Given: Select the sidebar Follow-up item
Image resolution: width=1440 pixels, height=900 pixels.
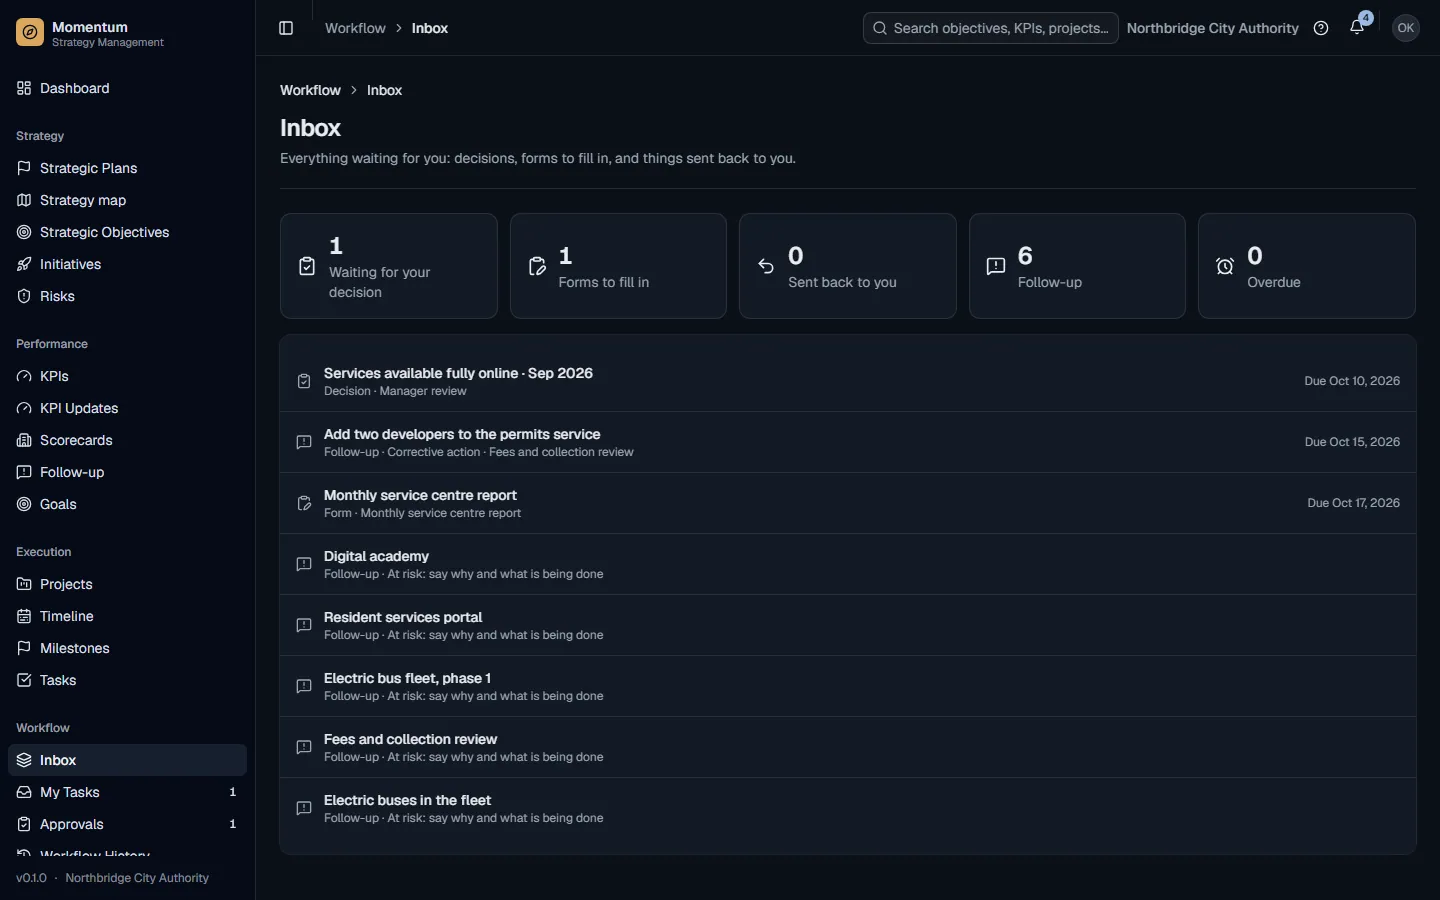Looking at the screenshot, I should [x=127, y=472].
